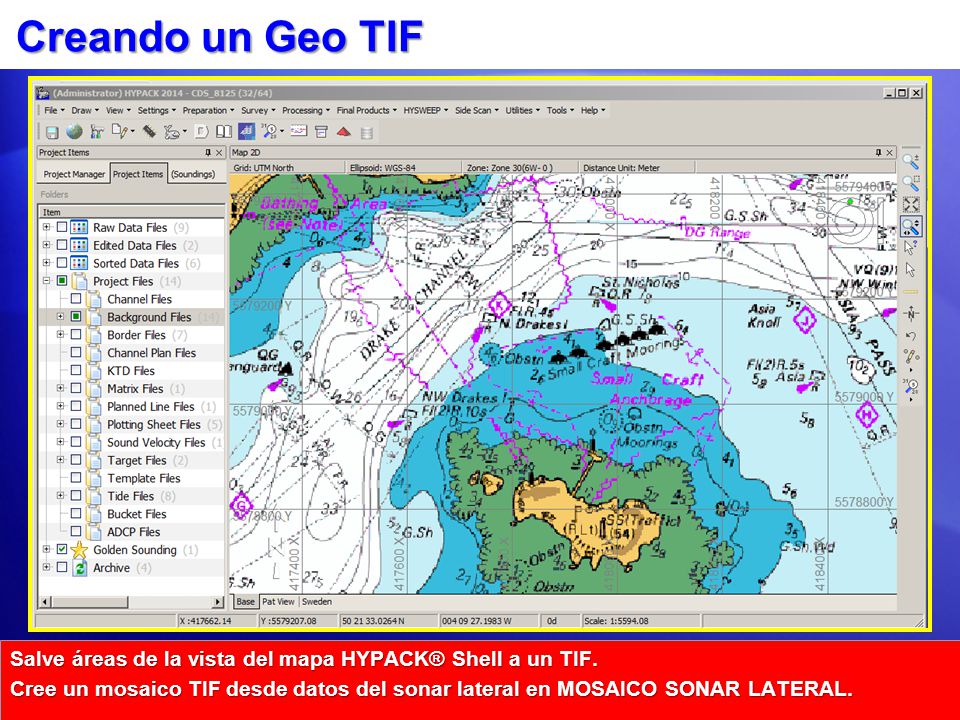Click the red 3D terrain model icon

pos(343,132)
